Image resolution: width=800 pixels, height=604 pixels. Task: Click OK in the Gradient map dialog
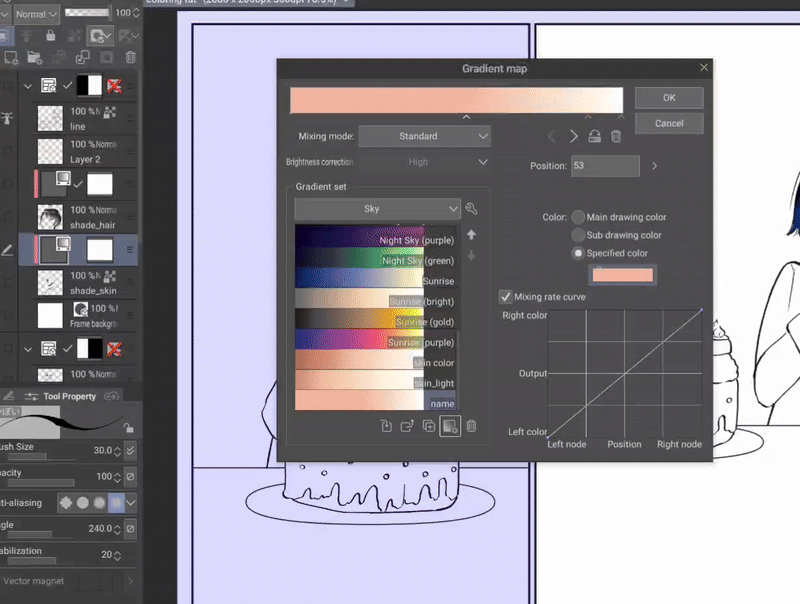(669, 97)
